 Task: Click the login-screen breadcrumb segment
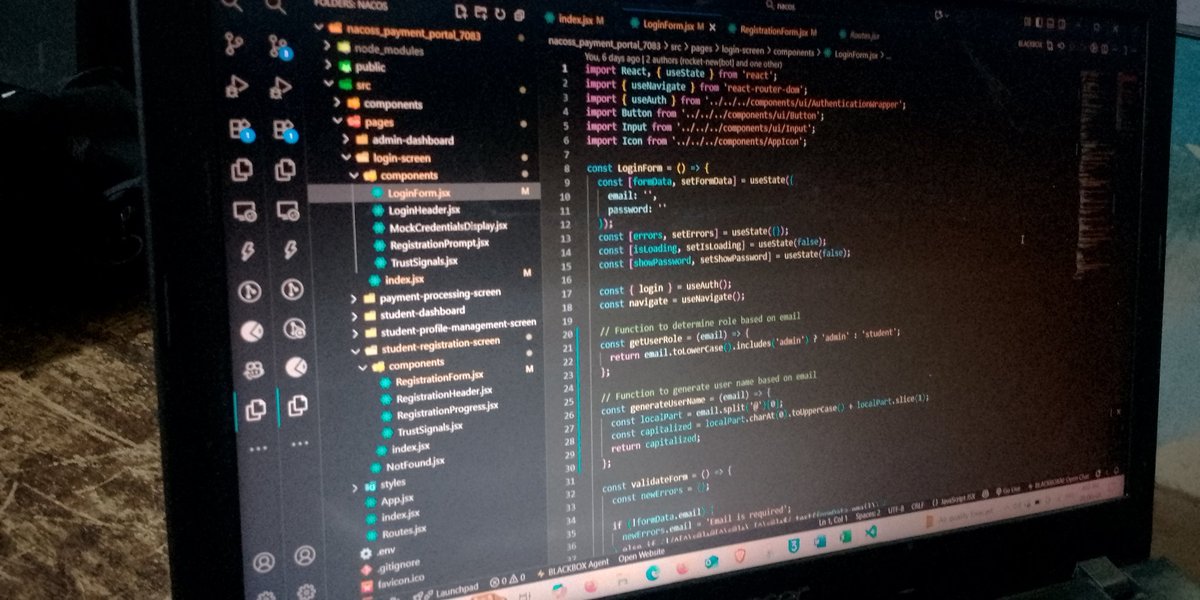pos(745,50)
